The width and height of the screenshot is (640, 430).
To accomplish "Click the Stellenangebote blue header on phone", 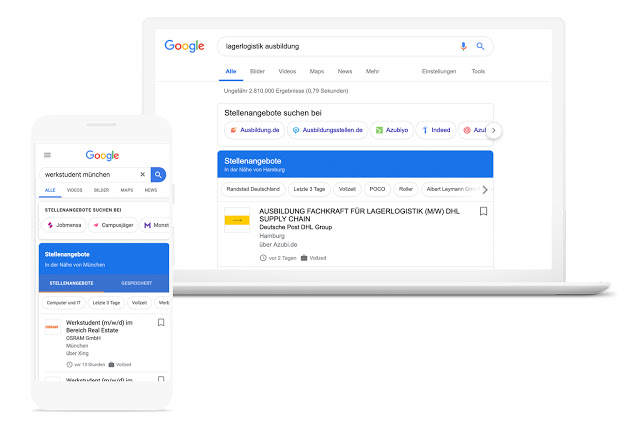I will (104, 259).
